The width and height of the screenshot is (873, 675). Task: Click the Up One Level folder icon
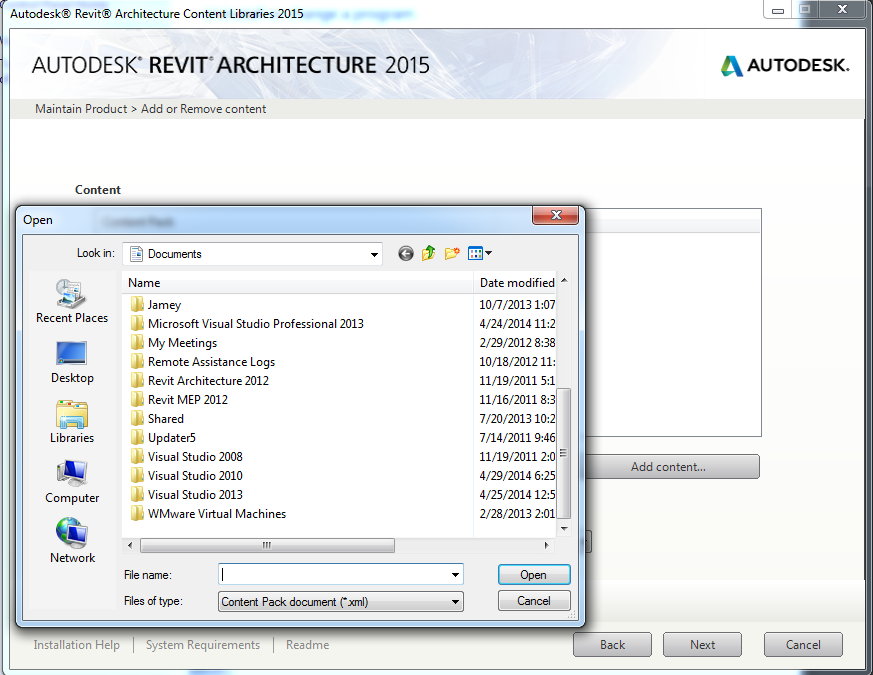click(x=428, y=254)
